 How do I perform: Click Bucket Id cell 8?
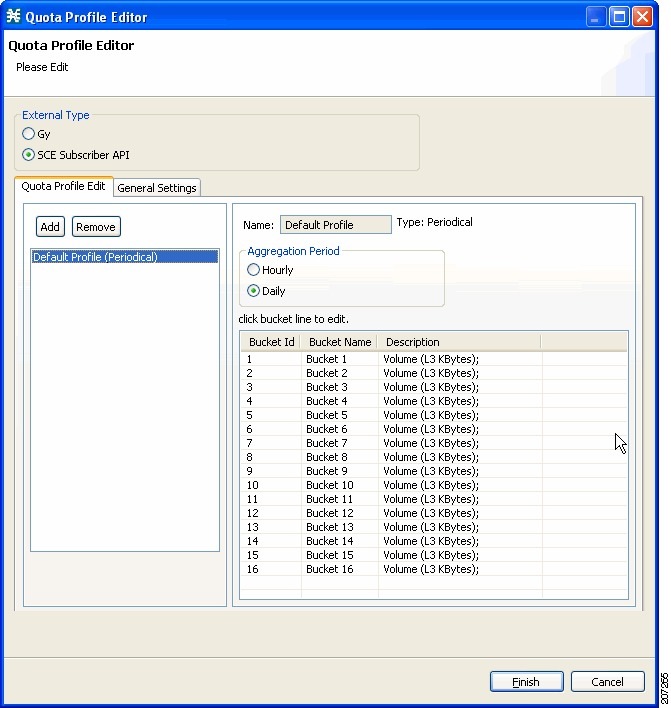(271, 457)
